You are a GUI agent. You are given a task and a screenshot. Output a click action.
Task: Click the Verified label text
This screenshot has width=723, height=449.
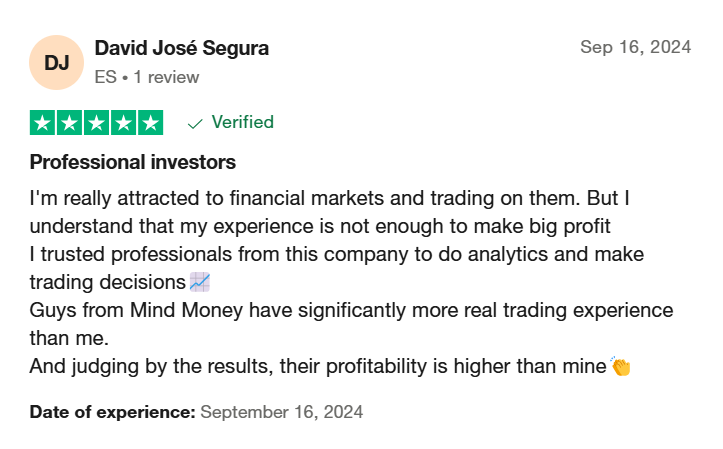(x=243, y=122)
